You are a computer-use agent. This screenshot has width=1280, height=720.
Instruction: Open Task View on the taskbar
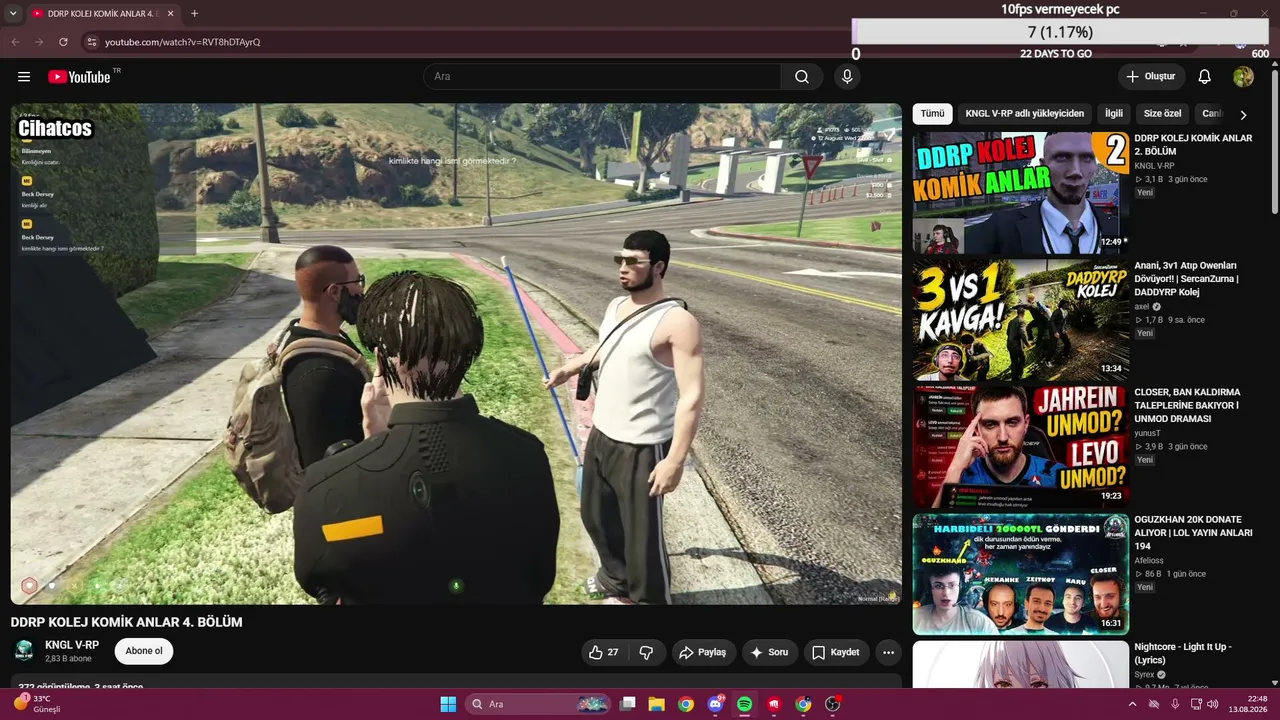click(627, 704)
